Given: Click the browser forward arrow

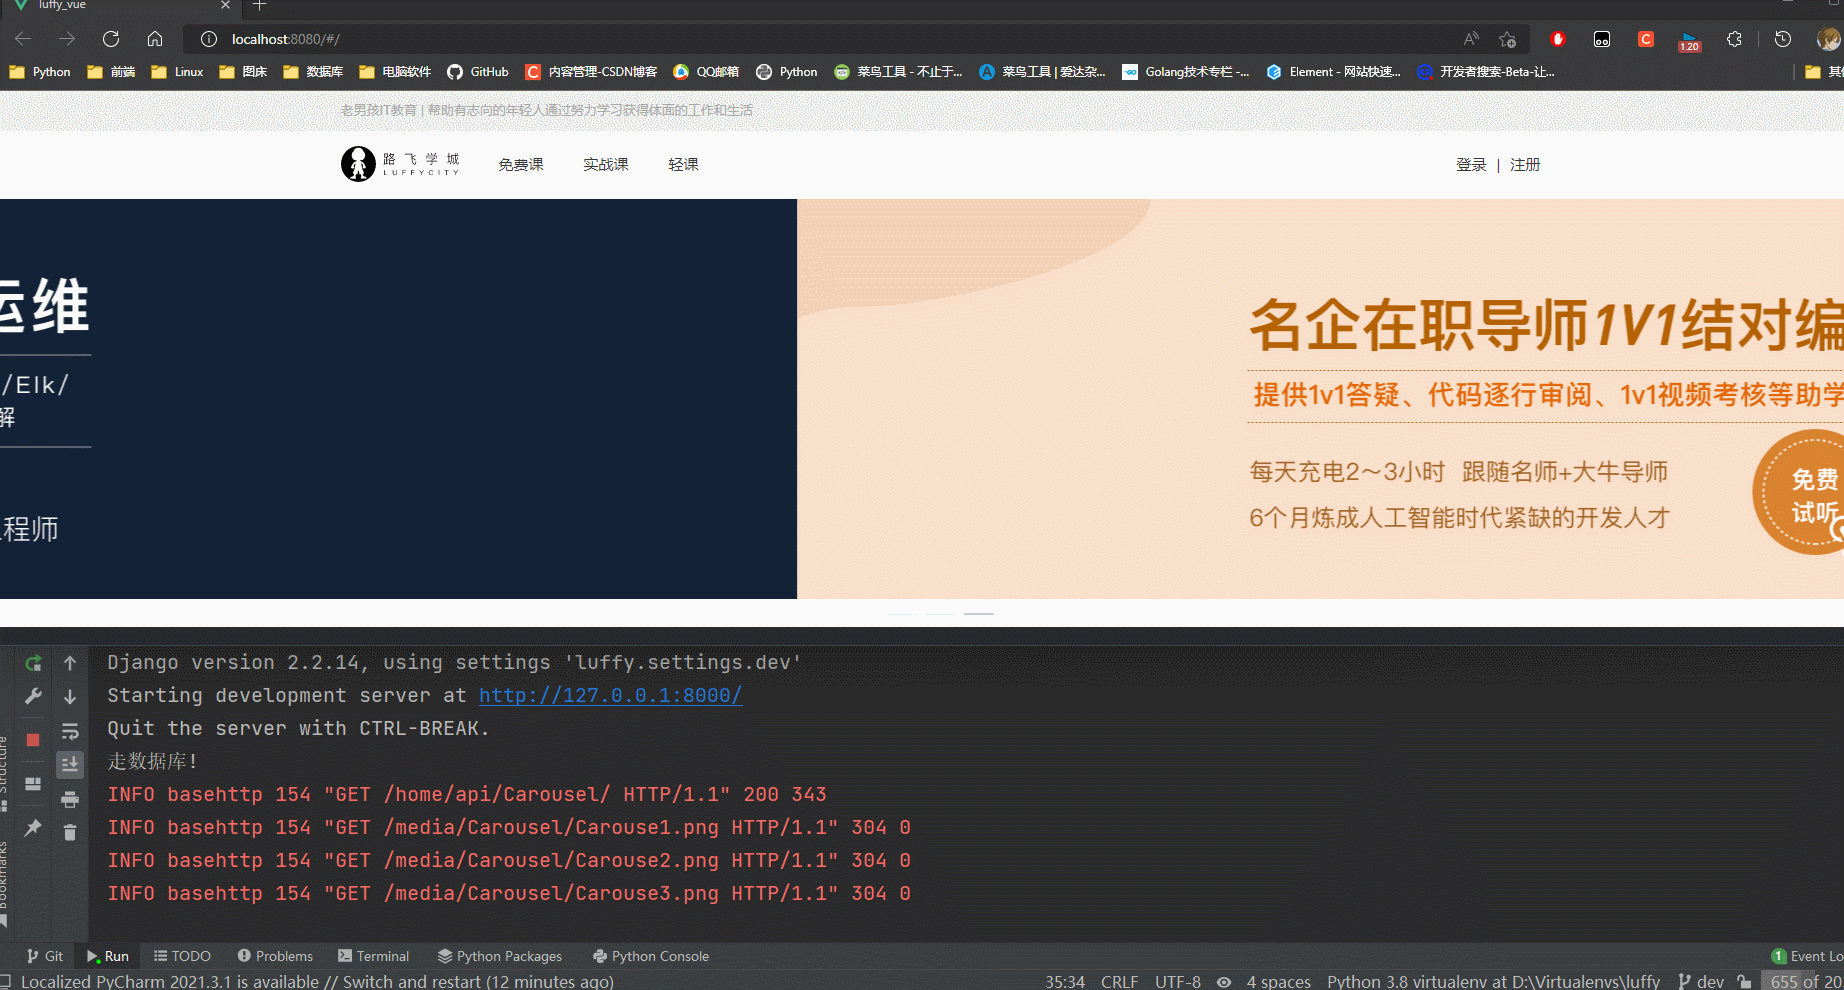Looking at the screenshot, I should (67, 39).
